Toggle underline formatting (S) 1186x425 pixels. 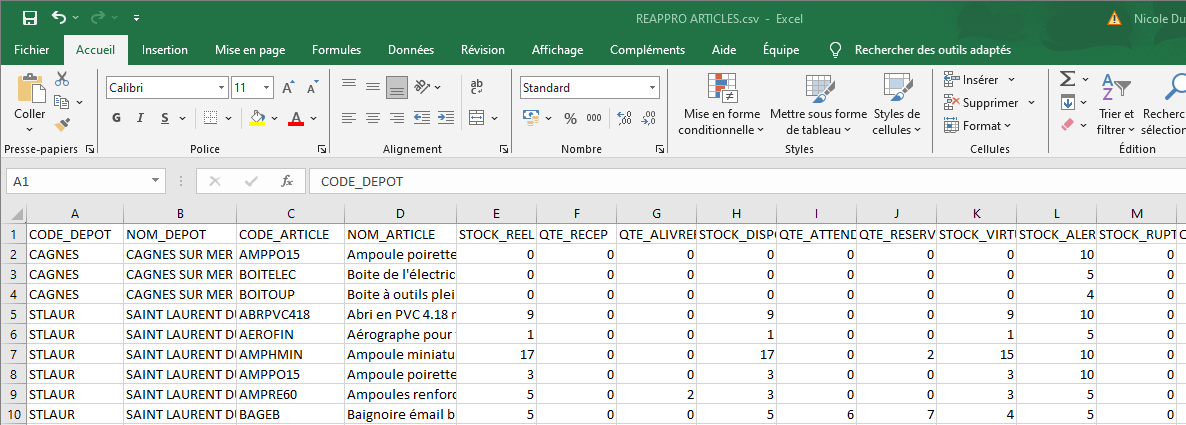(x=164, y=118)
